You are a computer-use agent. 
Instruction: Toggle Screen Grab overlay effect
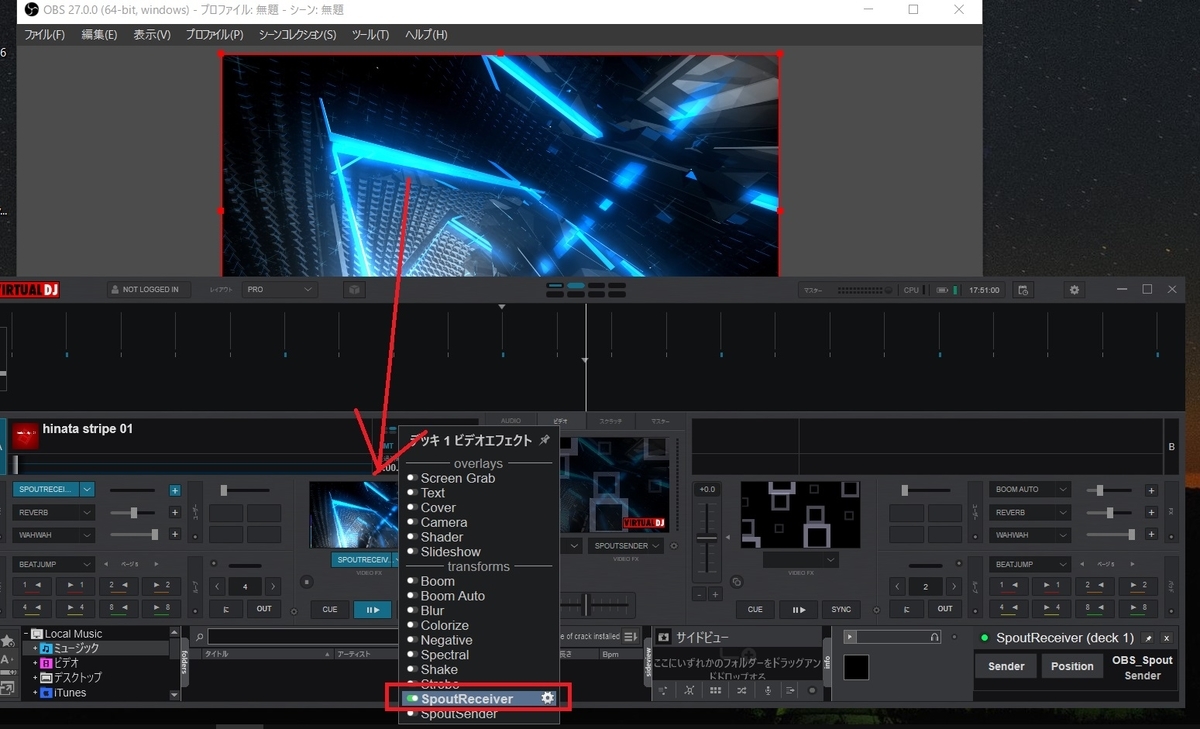point(411,478)
